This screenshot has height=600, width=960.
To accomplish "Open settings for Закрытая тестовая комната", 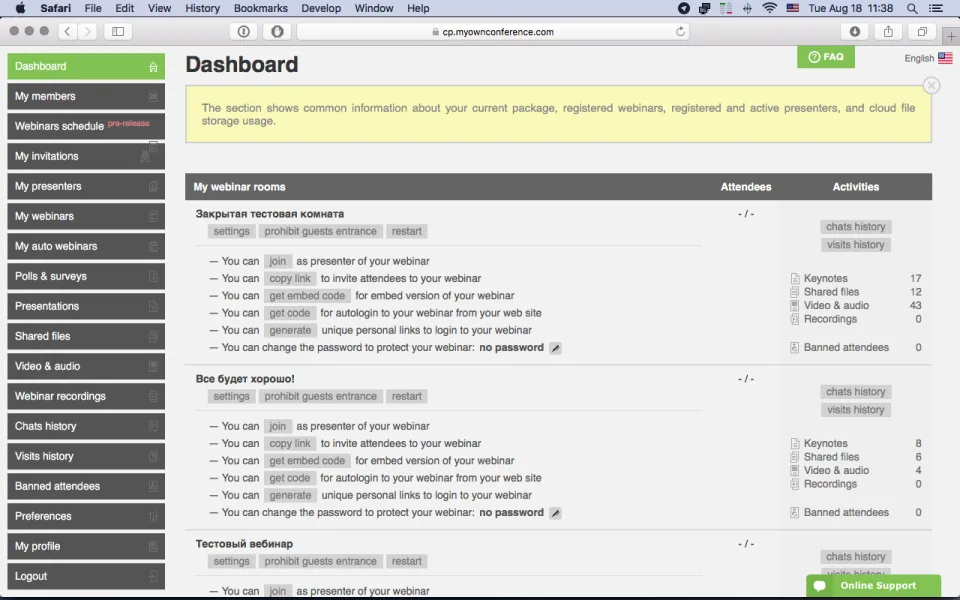I will point(231,231).
